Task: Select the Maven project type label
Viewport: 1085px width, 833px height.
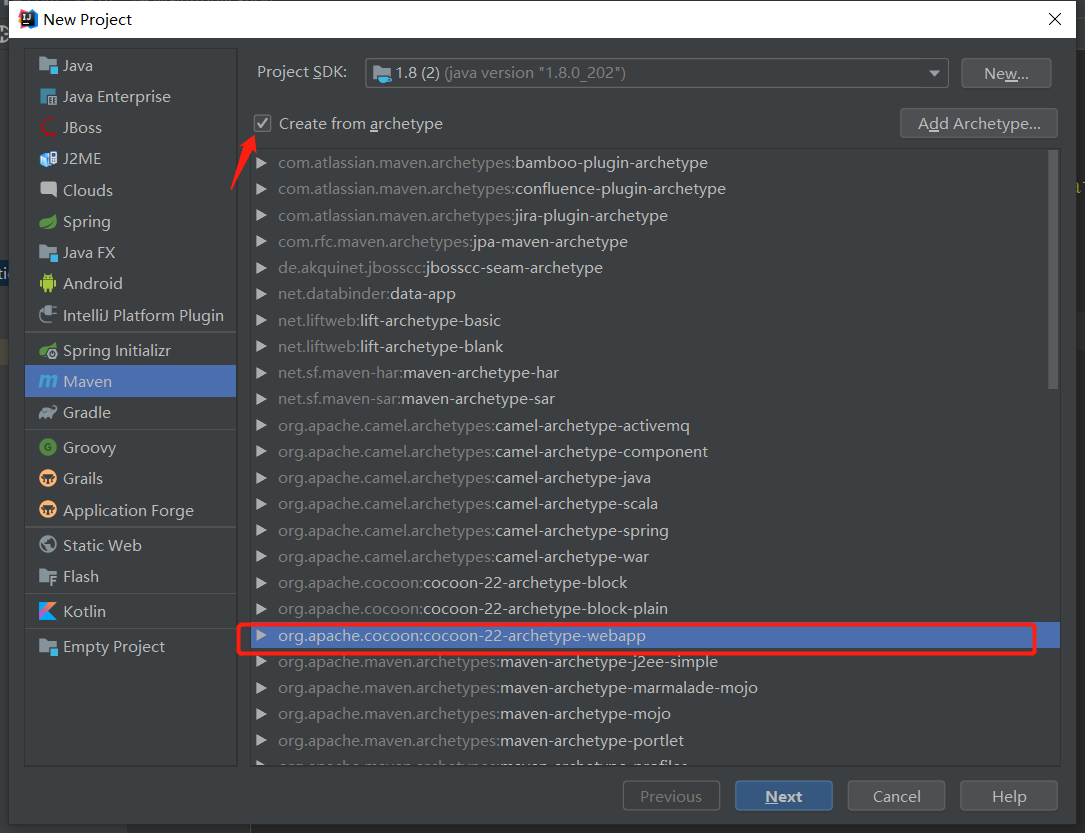Action: (x=87, y=381)
